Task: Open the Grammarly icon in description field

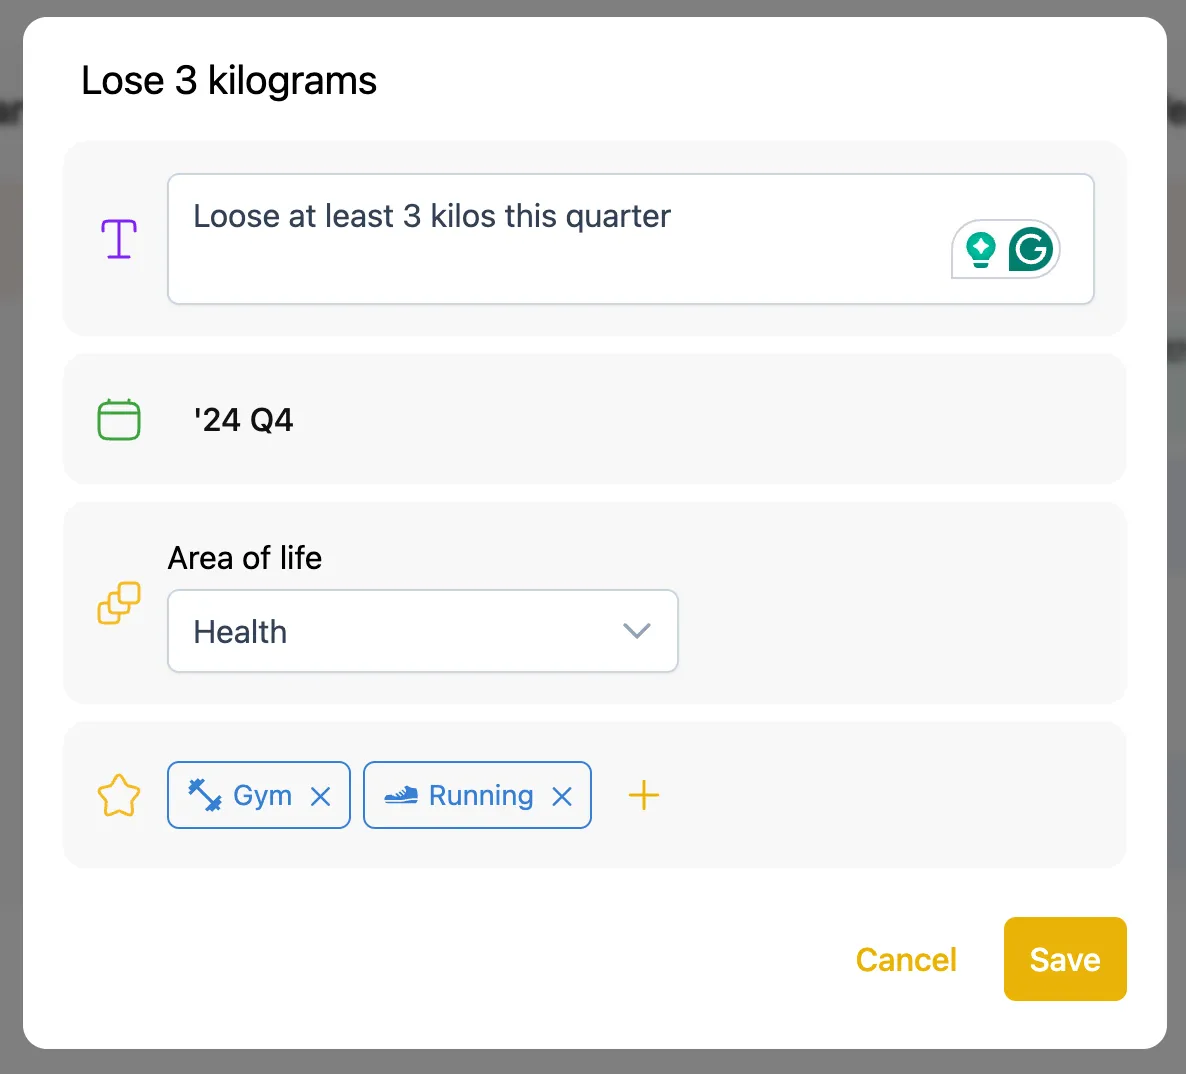Action: [x=1033, y=249]
